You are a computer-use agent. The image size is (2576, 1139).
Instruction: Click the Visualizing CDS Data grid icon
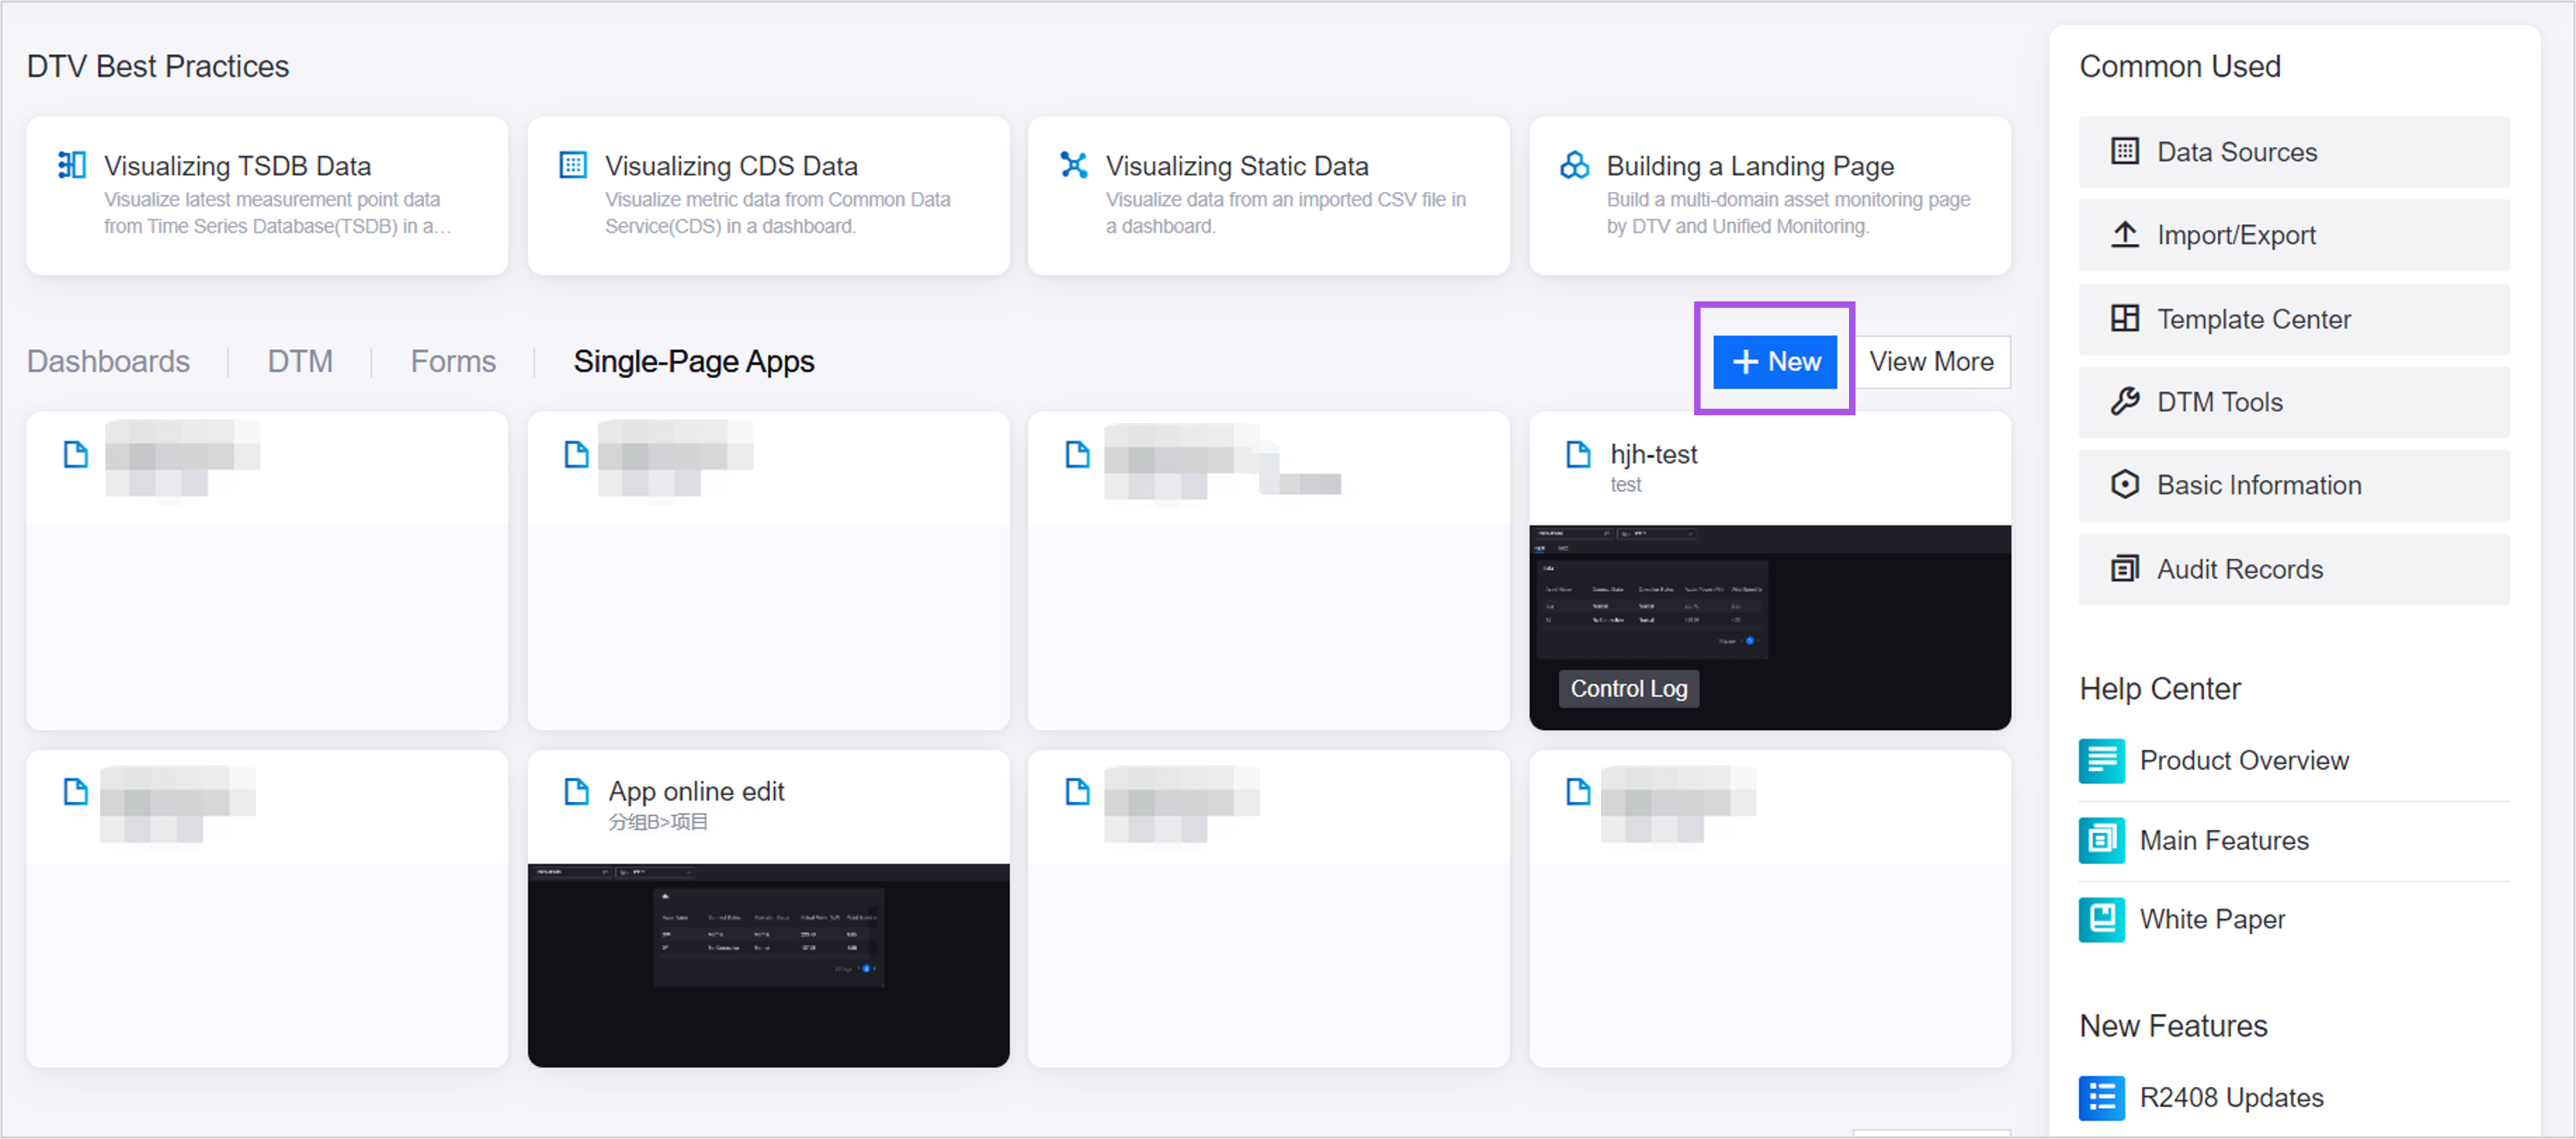pos(572,165)
